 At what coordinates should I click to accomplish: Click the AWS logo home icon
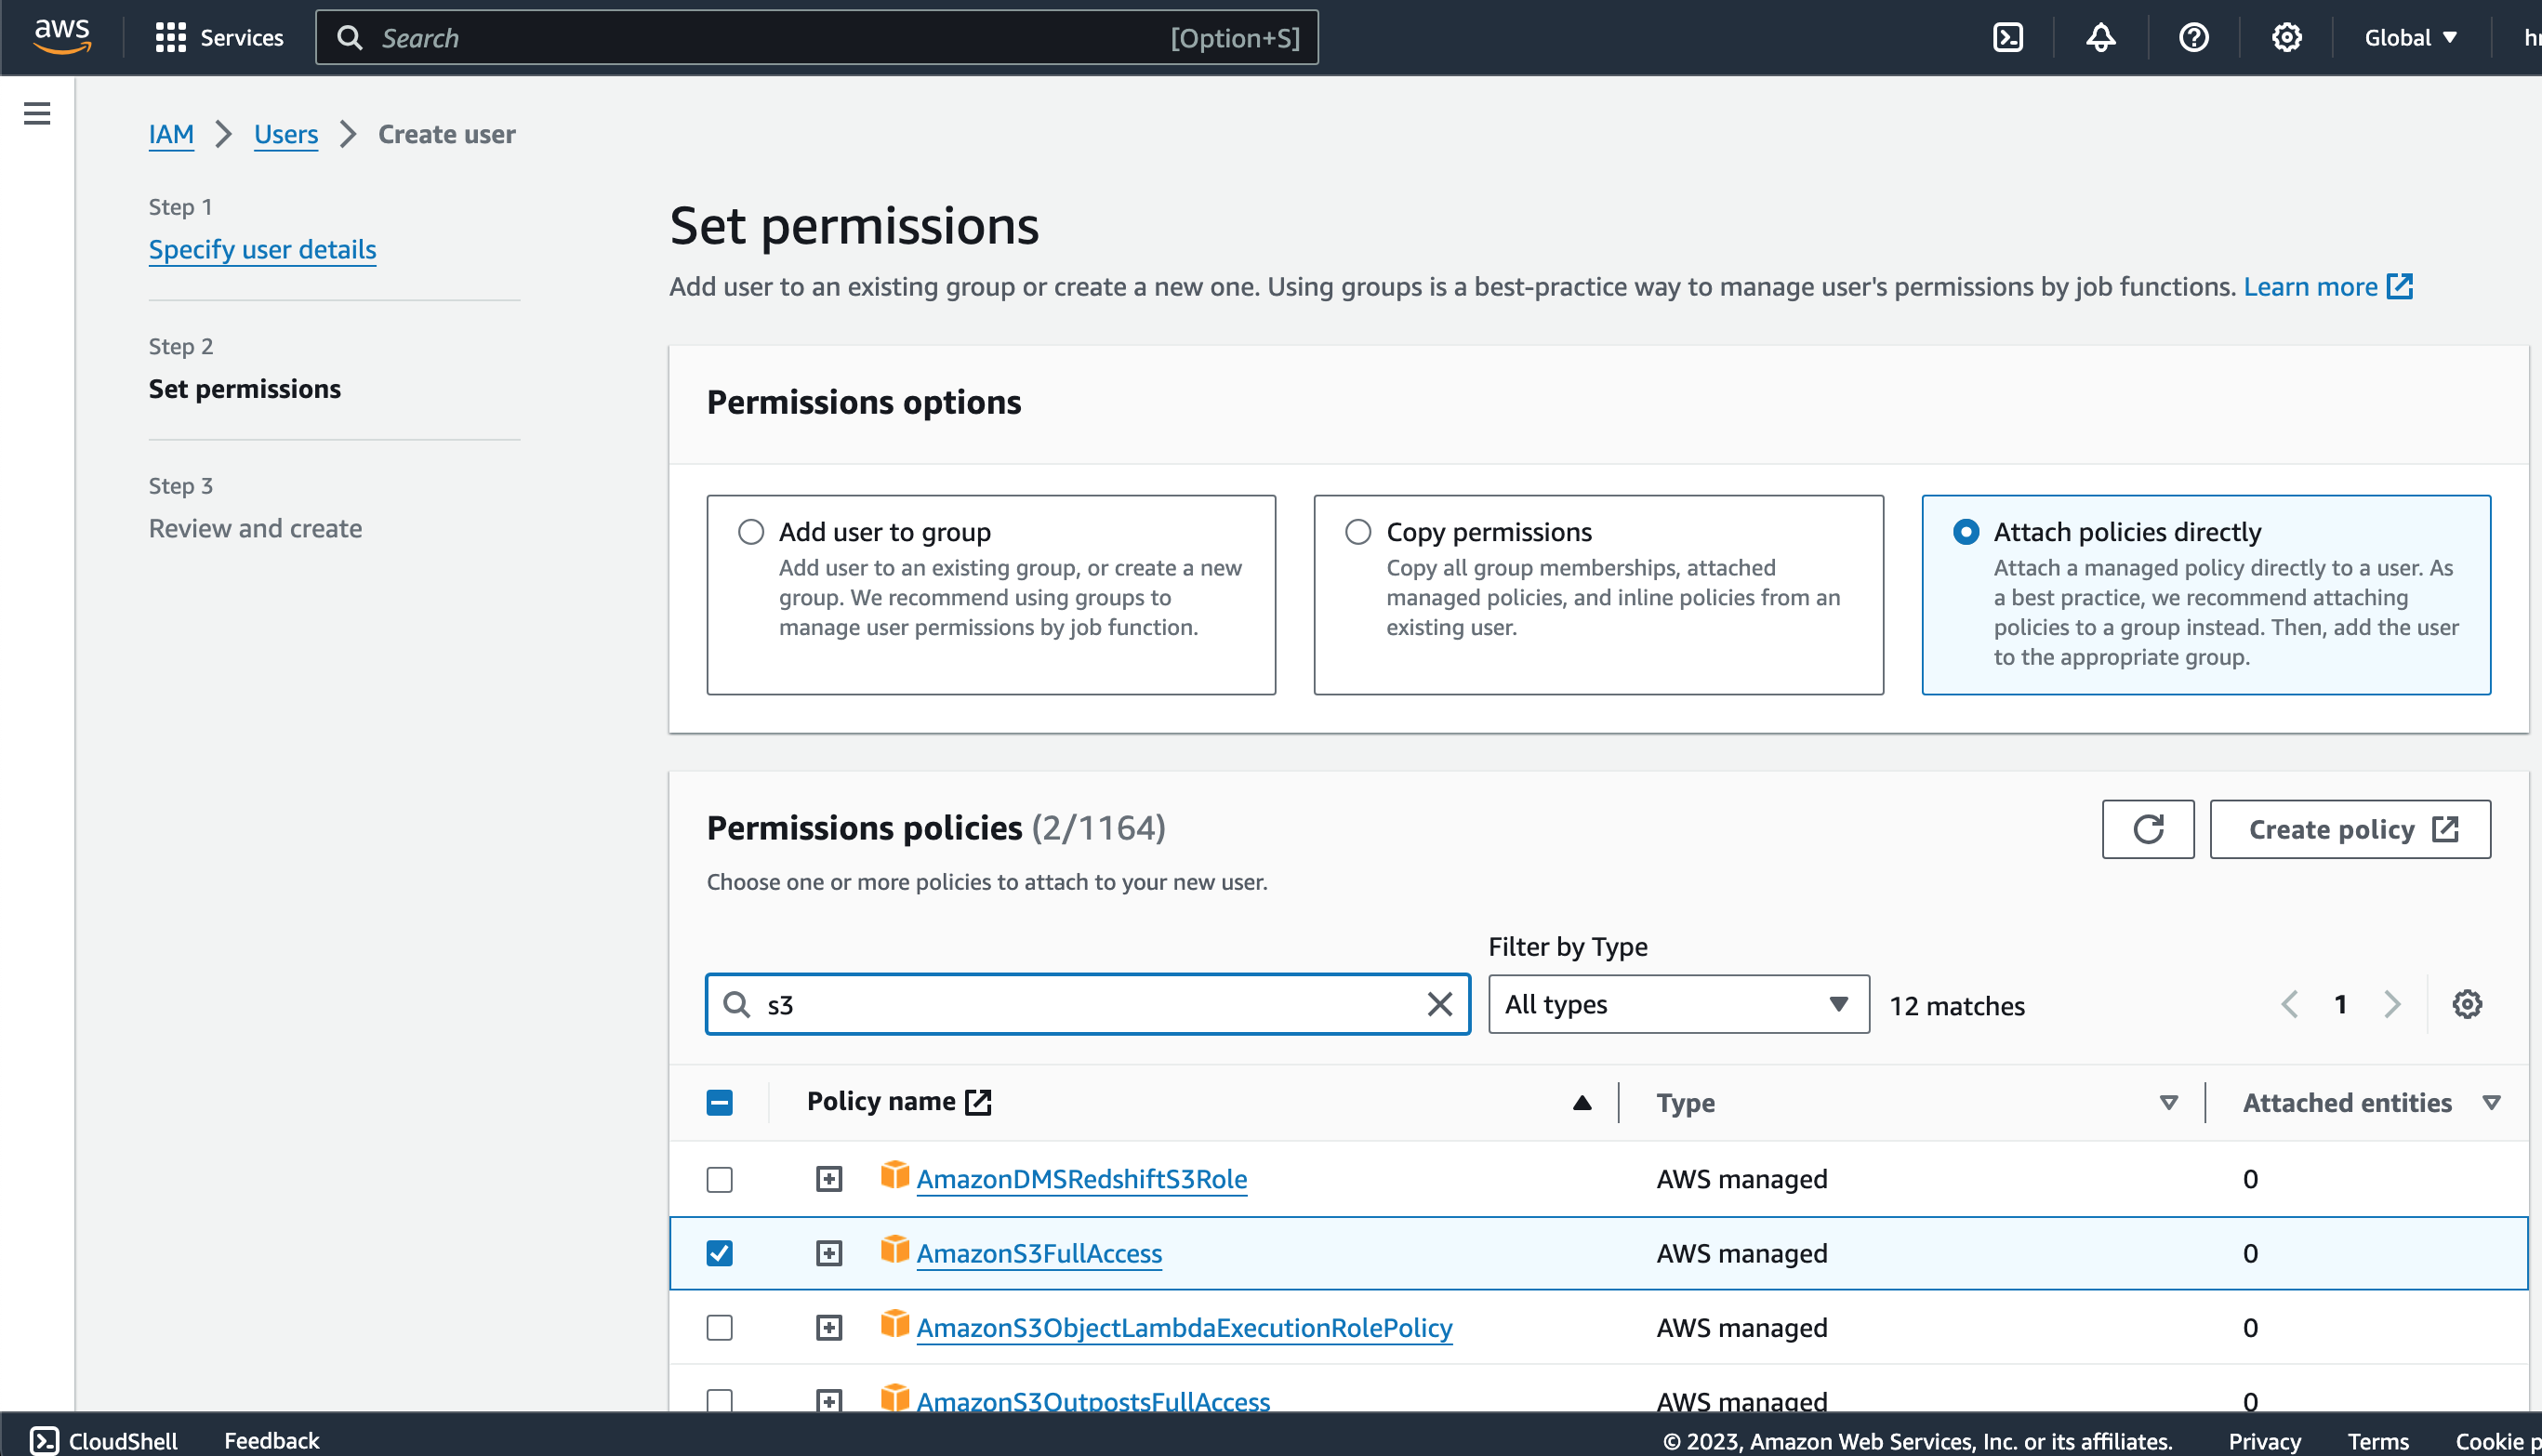[62, 36]
